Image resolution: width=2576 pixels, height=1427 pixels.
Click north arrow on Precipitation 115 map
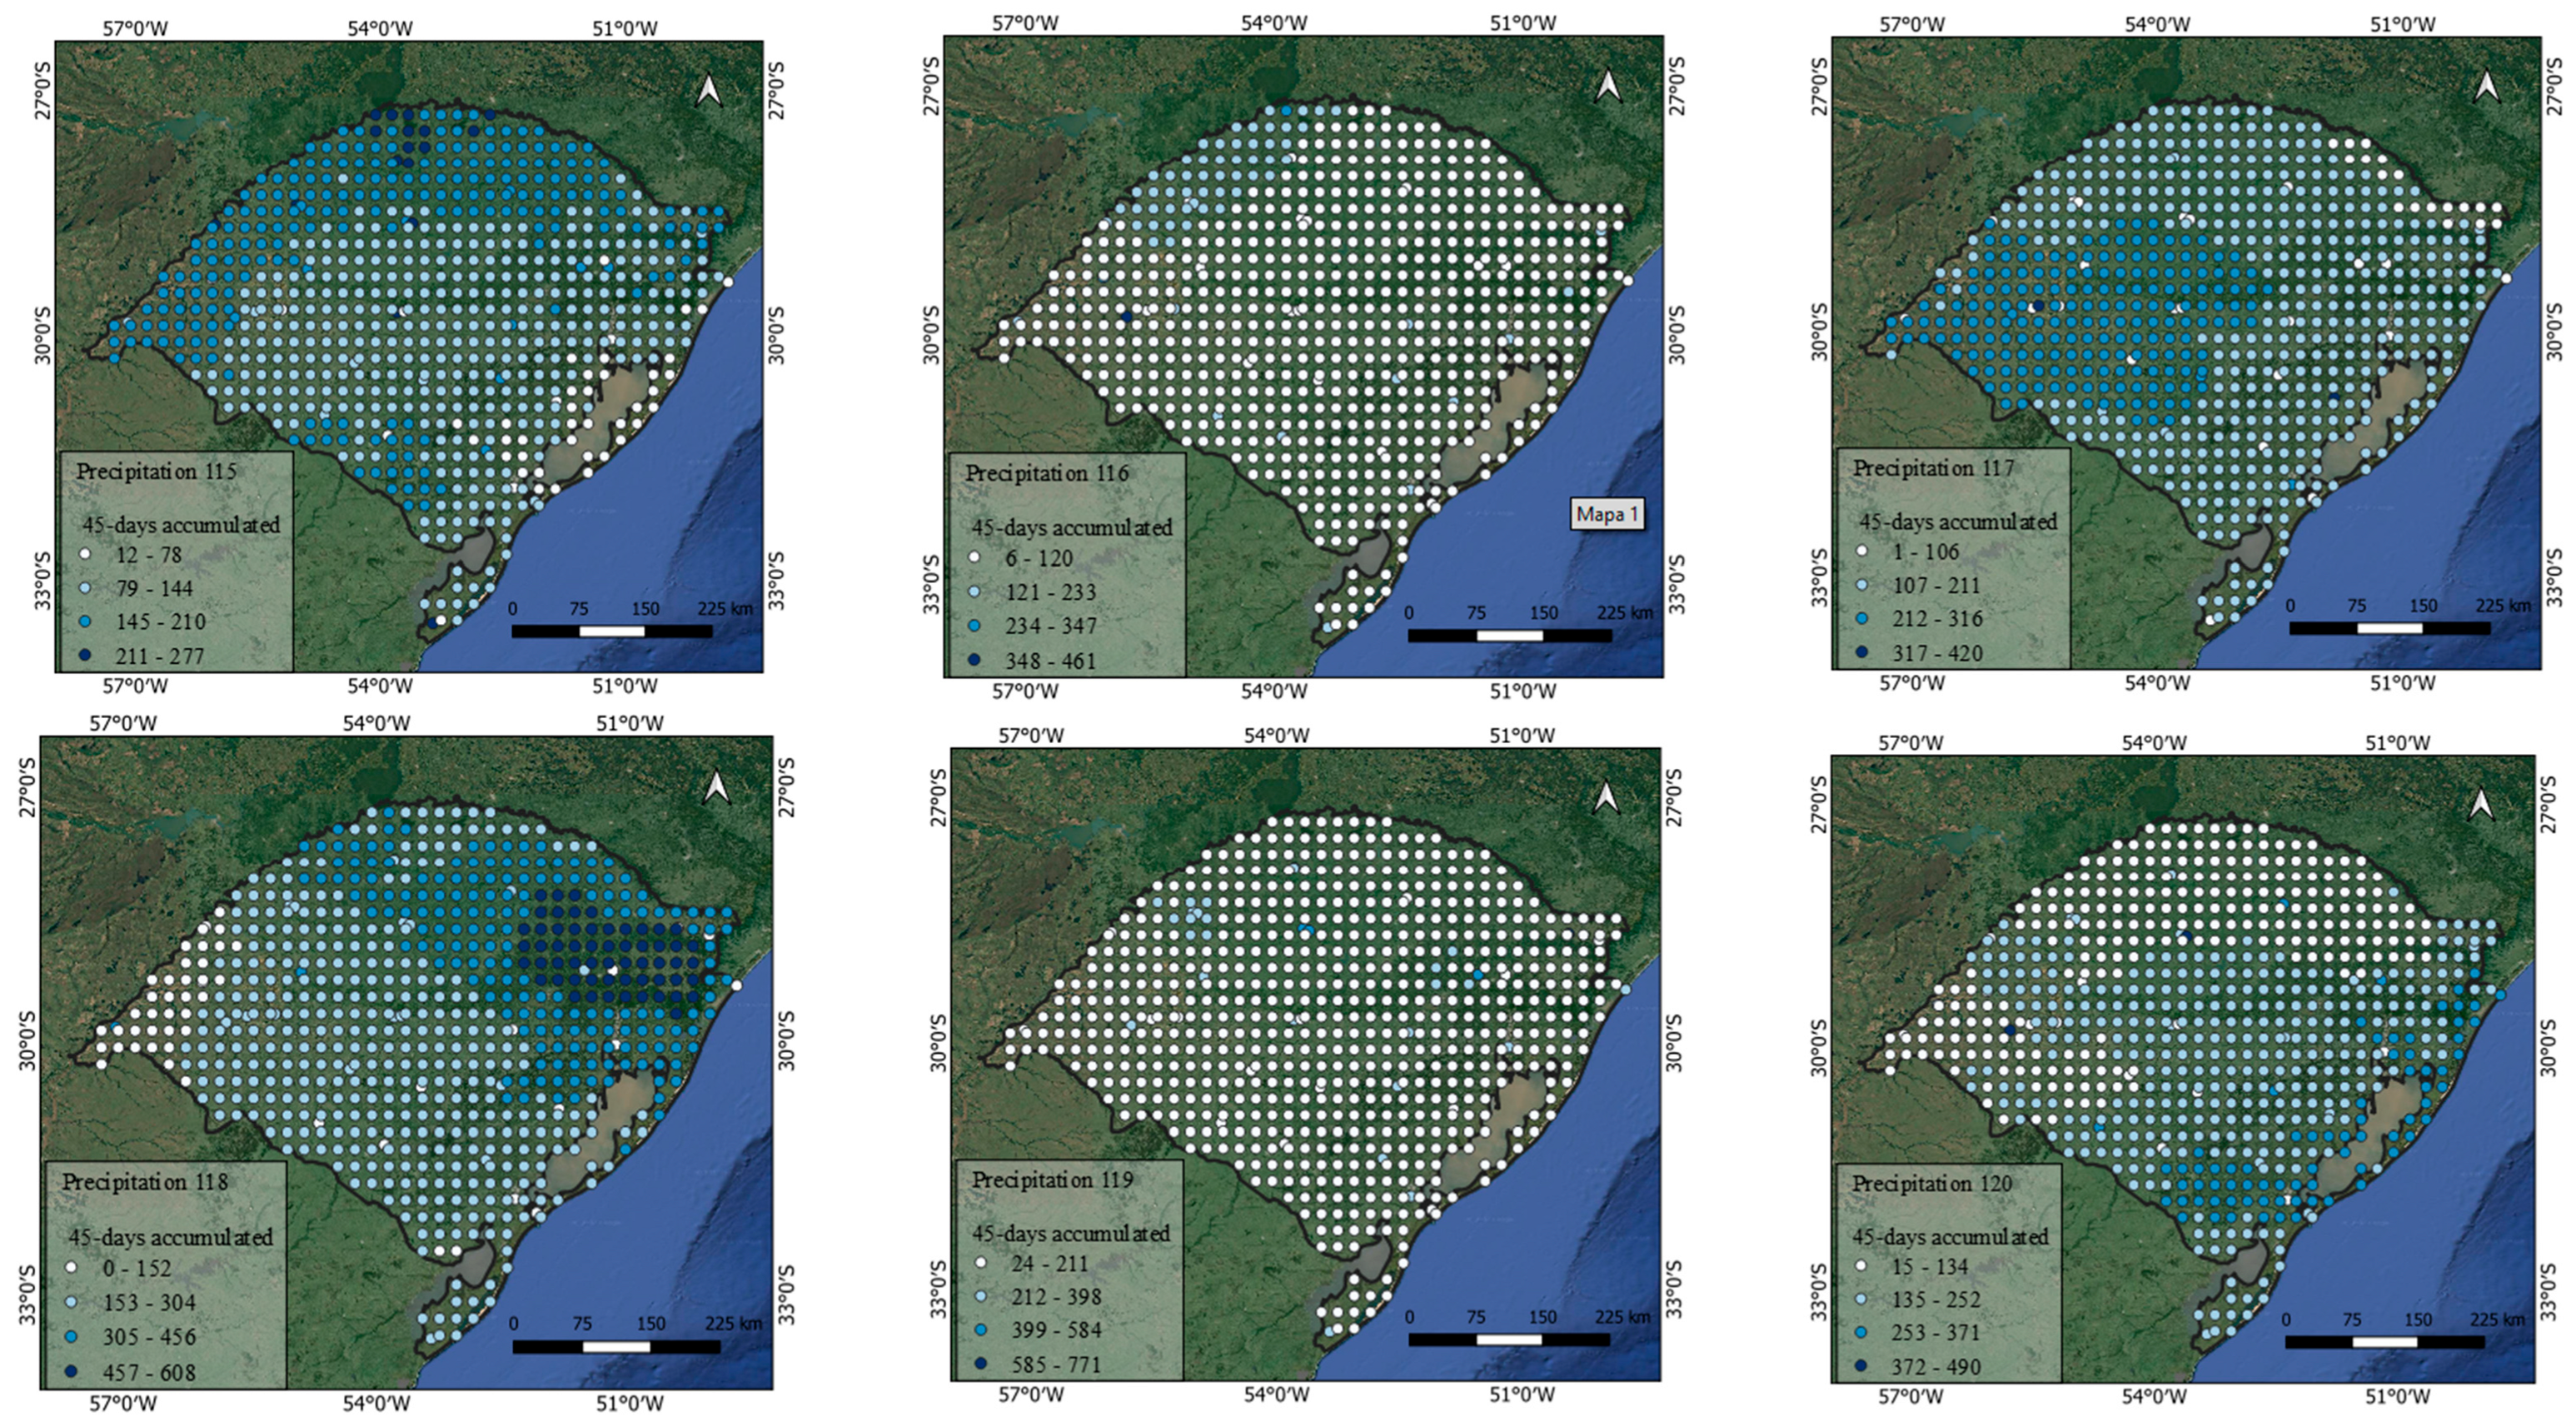tap(709, 91)
